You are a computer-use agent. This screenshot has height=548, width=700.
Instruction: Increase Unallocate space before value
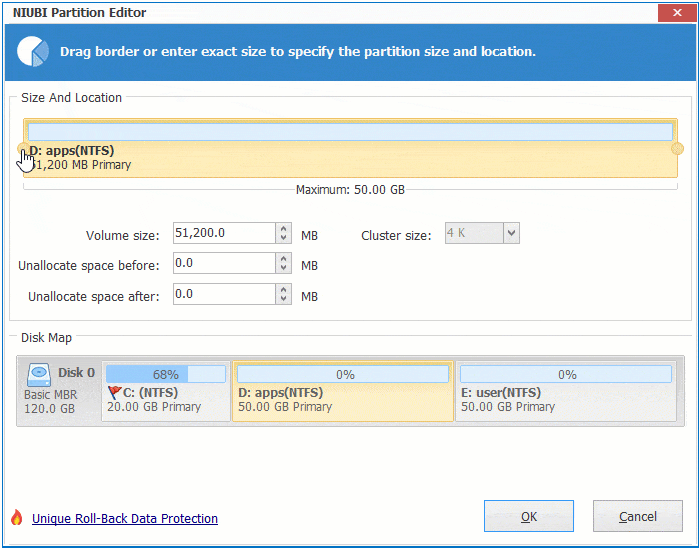click(x=283, y=258)
